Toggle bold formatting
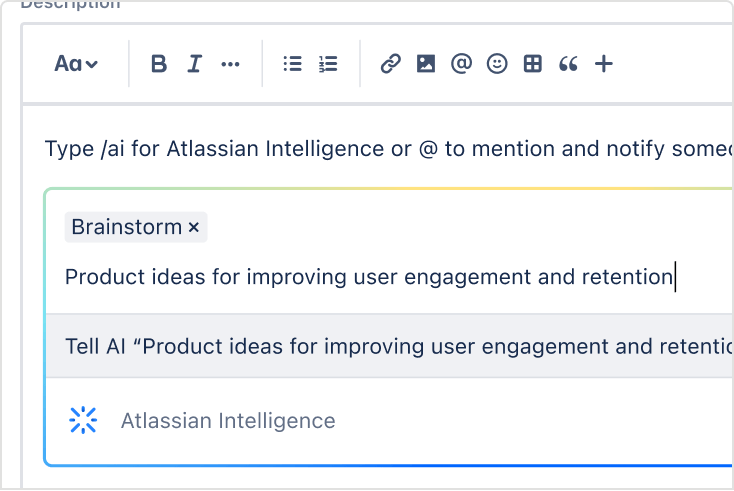The height and width of the screenshot is (491, 734). 159,64
